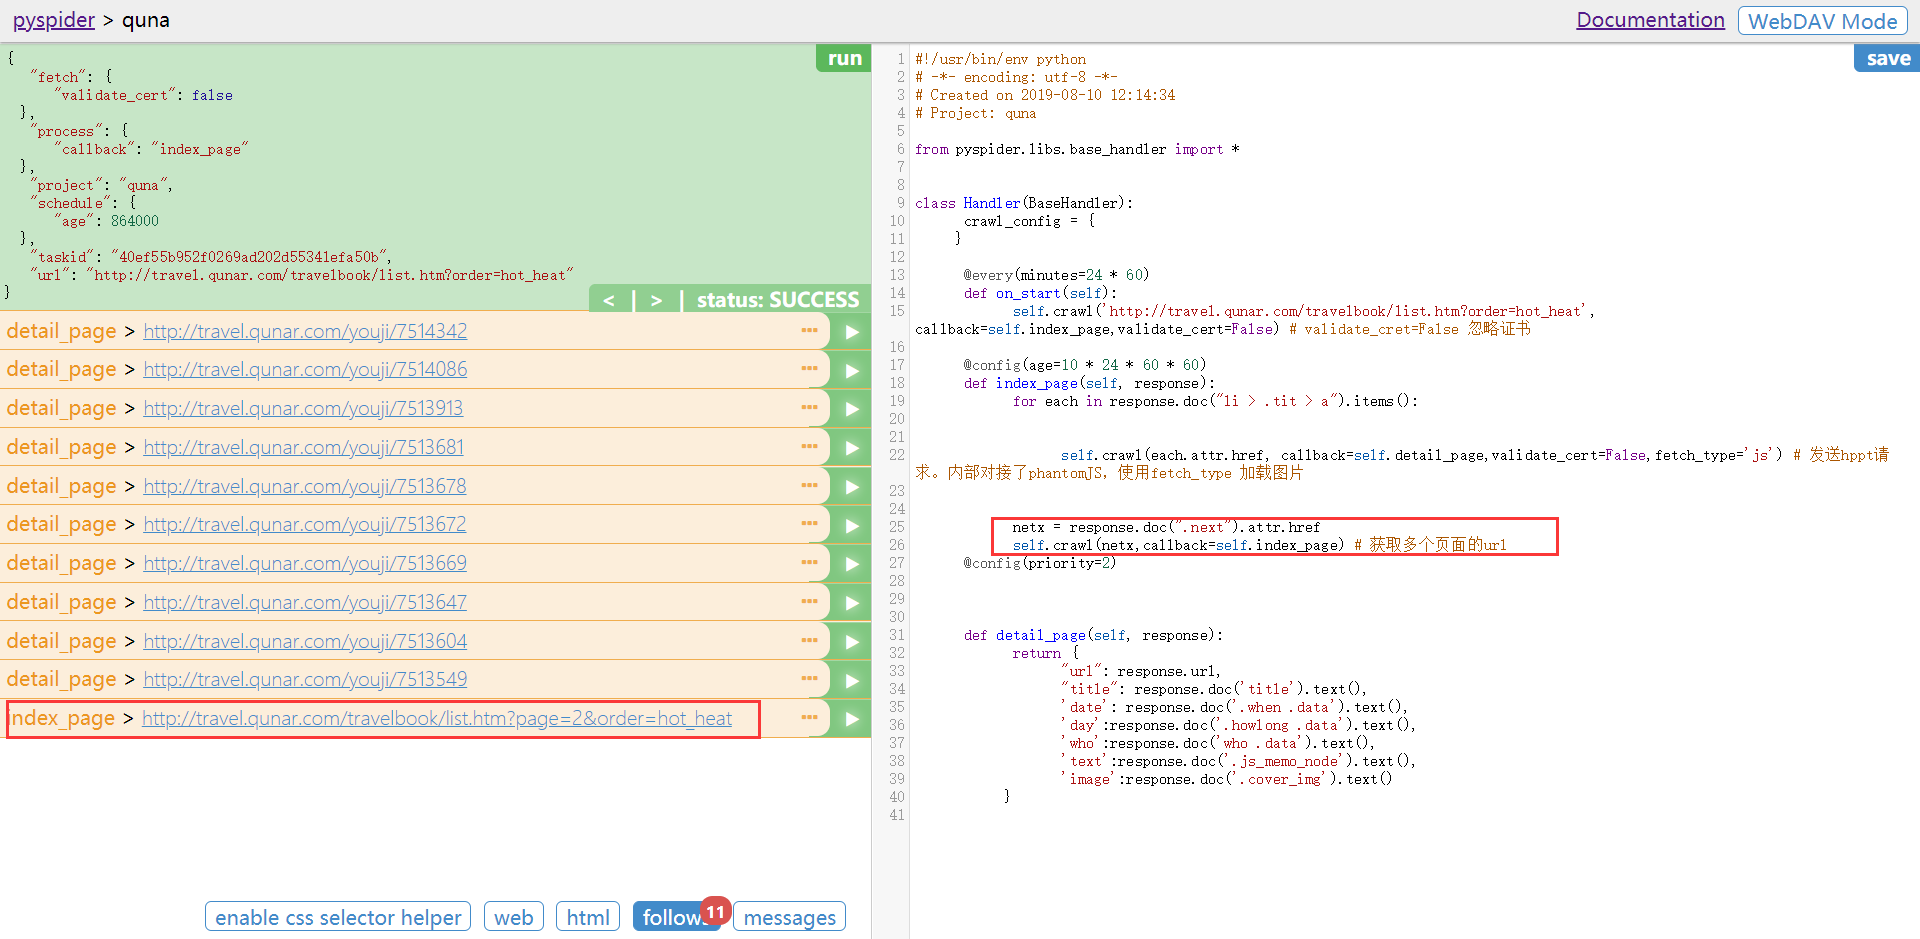Screen dimensions: 1920x939
Task: Click line number 31 in gutter
Action: tap(896, 635)
